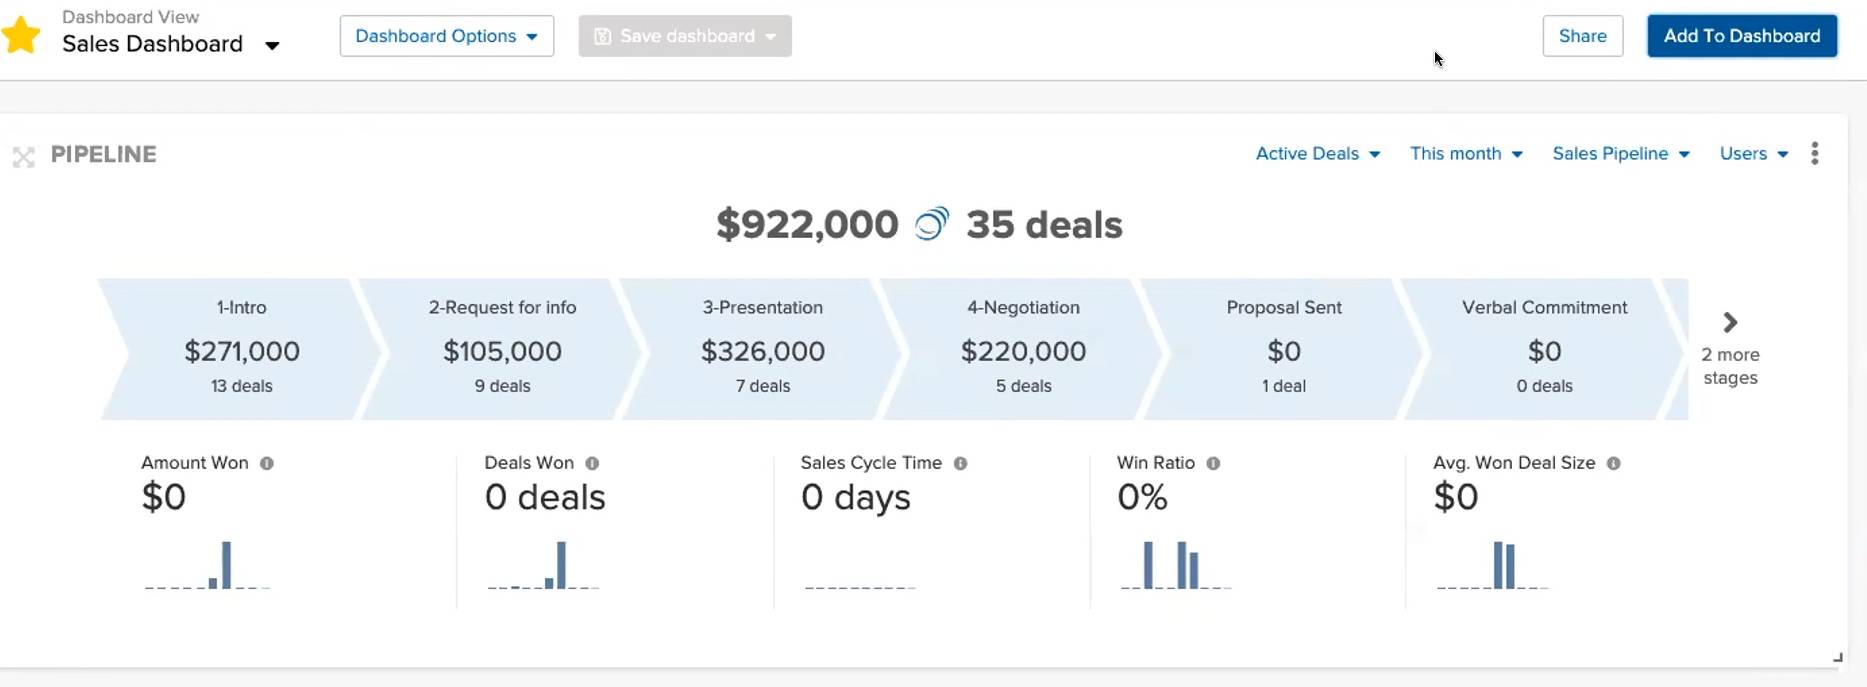The image size is (1867, 687).
Task: Click the $922,000 pipeline total
Action: tap(807, 225)
